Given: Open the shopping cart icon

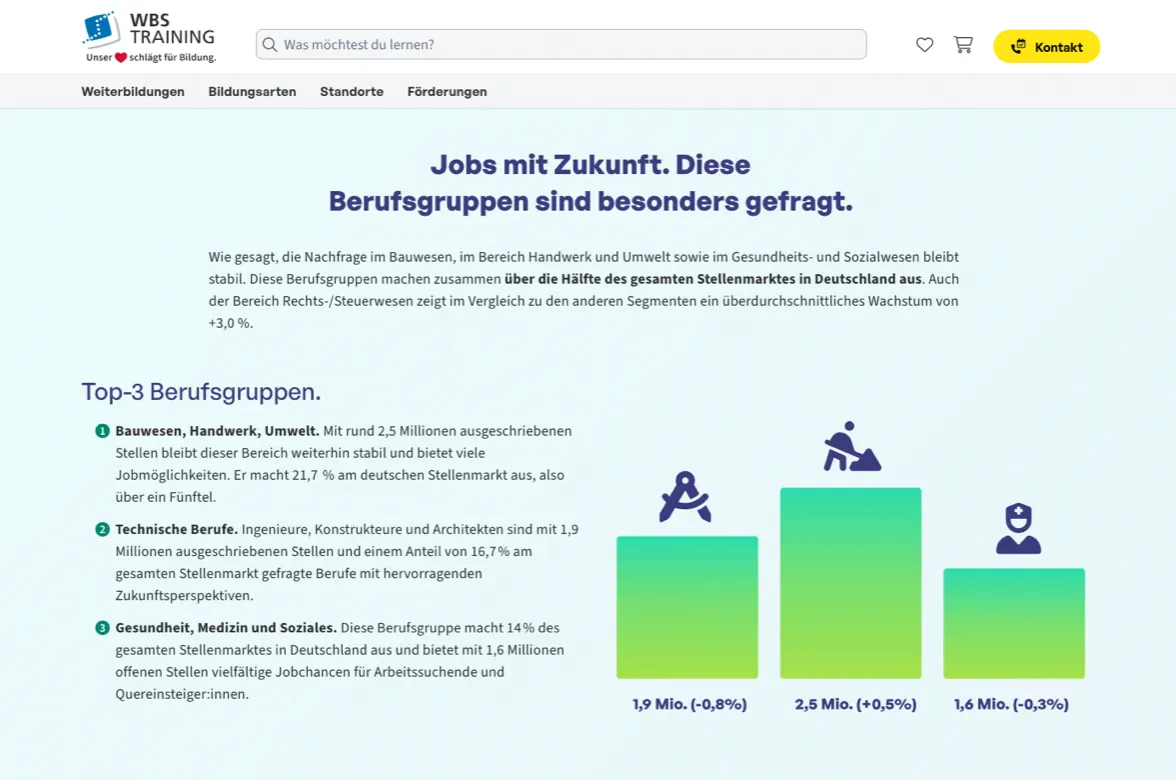Looking at the screenshot, I should (x=963, y=45).
